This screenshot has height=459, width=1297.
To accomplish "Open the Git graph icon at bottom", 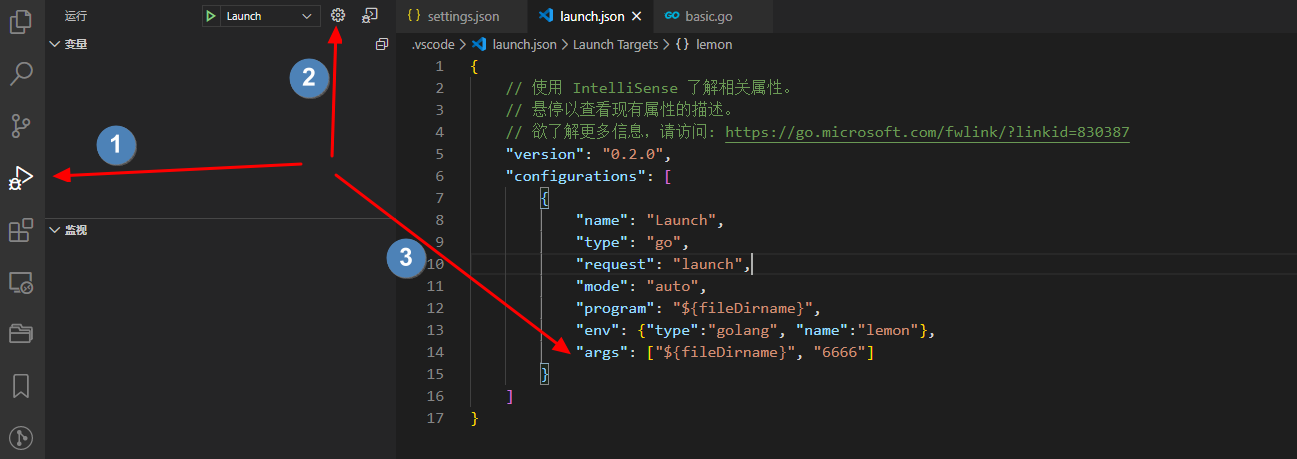I will pos(21,437).
